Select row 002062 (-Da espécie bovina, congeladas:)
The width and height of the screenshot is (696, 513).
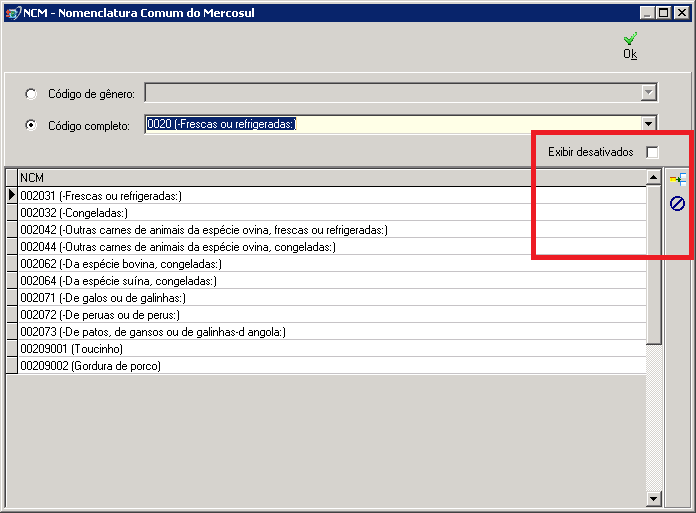tap(332, 264)
